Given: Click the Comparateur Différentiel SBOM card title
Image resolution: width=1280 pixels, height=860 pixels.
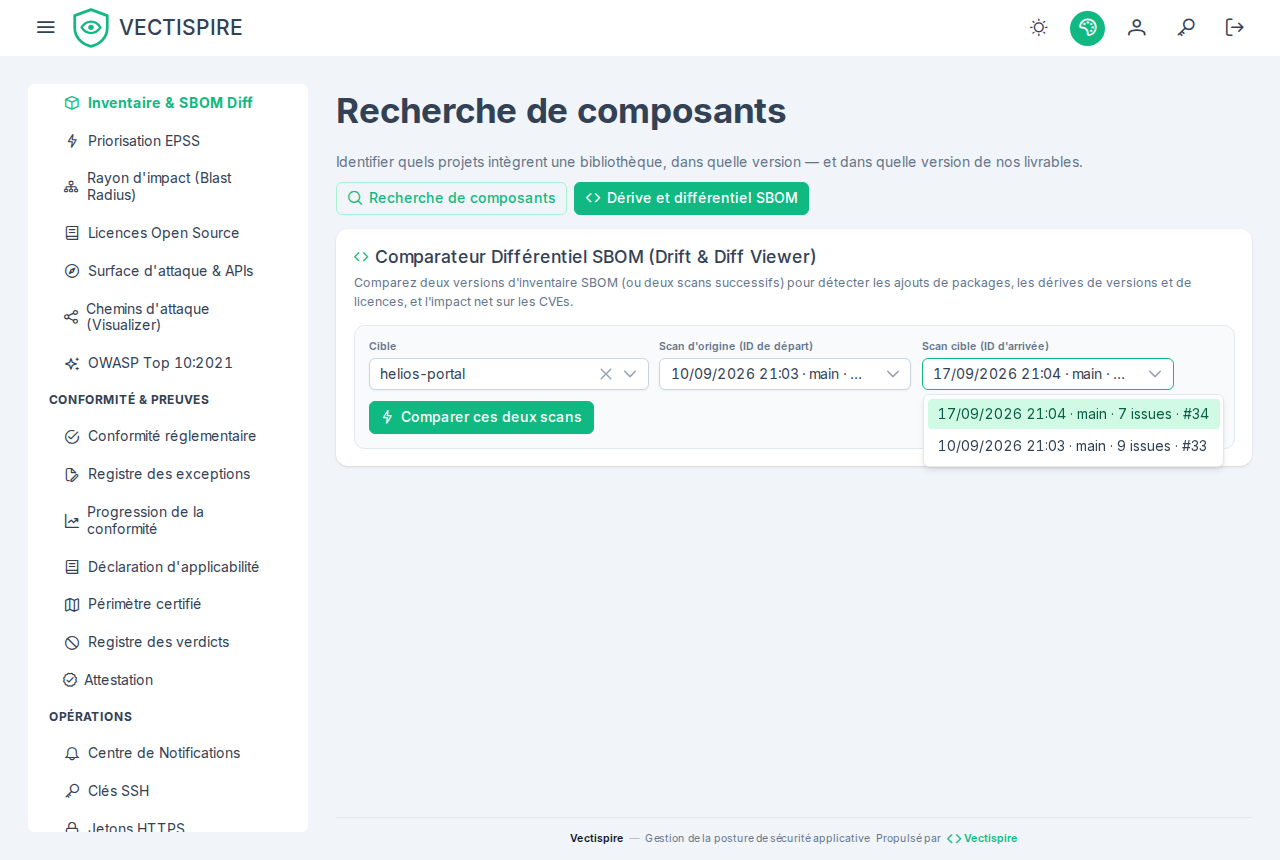Looking at the screenshot, I should click(x=596, y=257).
